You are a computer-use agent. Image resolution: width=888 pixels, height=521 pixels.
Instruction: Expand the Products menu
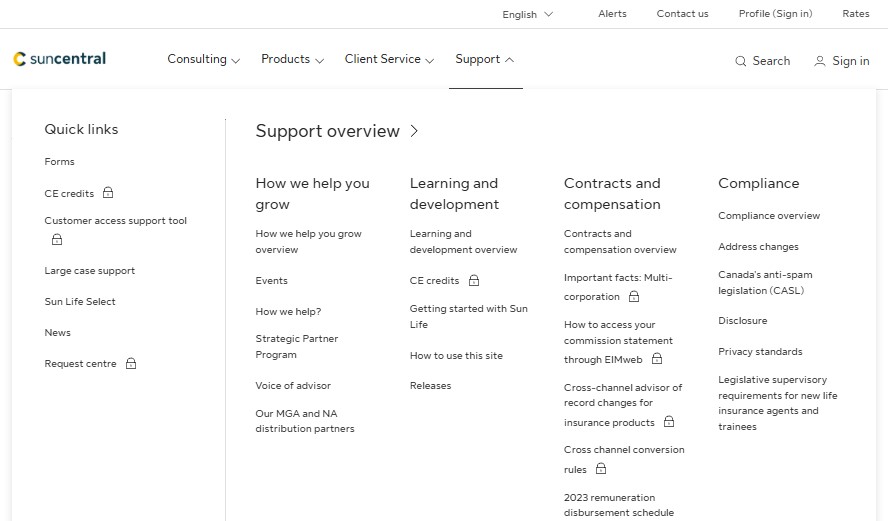(x=292, y=59)
